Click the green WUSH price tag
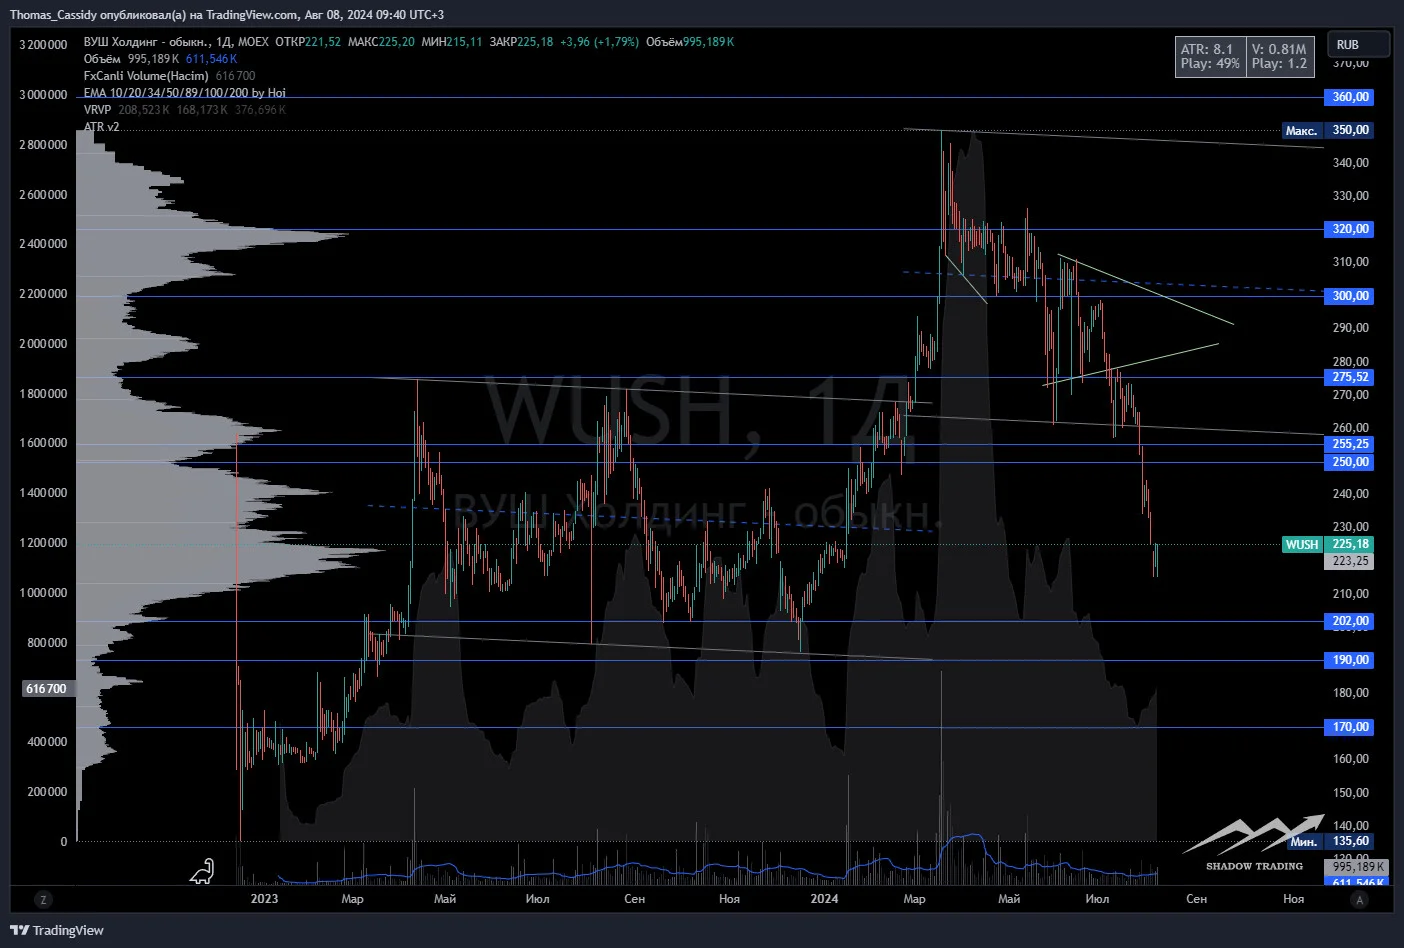Screen dimensions: 1404x948 click(1302, 545)
